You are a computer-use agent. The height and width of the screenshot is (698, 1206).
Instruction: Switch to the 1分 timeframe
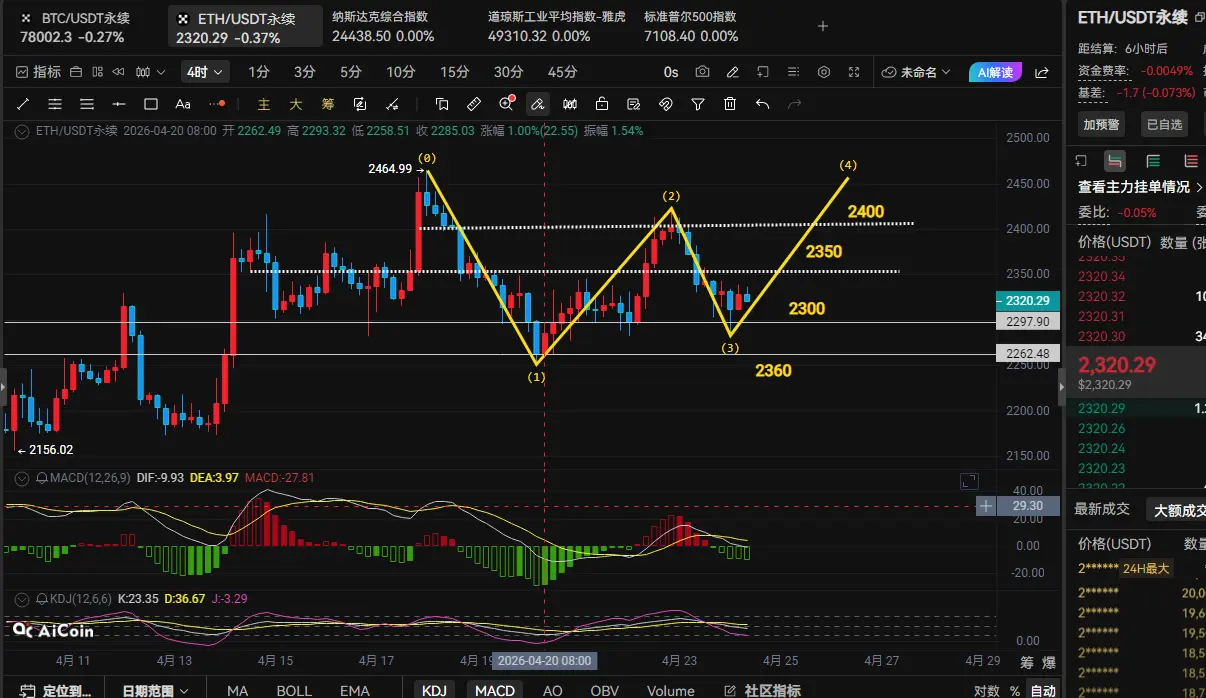[x=259, y=72]
